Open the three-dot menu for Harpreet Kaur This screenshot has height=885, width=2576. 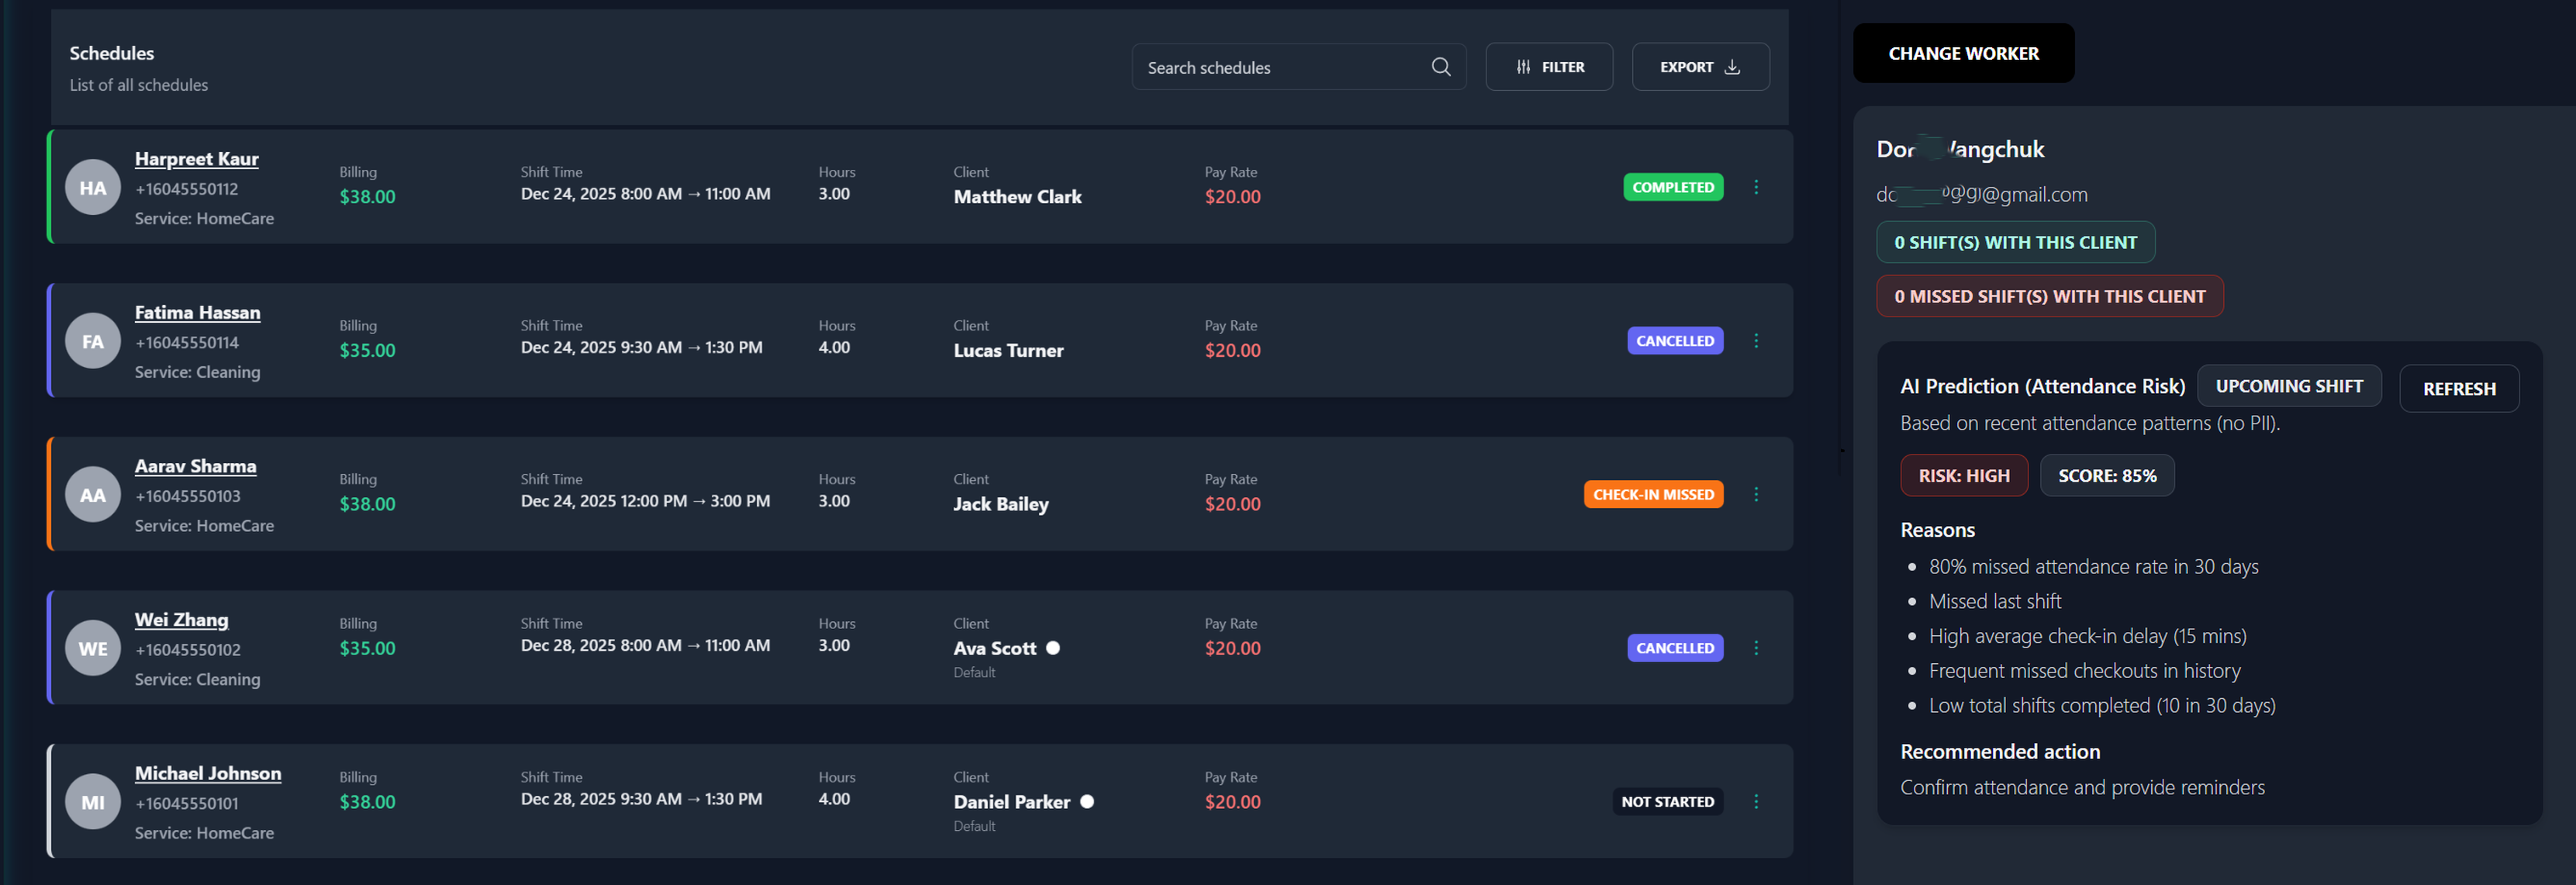(x=1756, y=187)
